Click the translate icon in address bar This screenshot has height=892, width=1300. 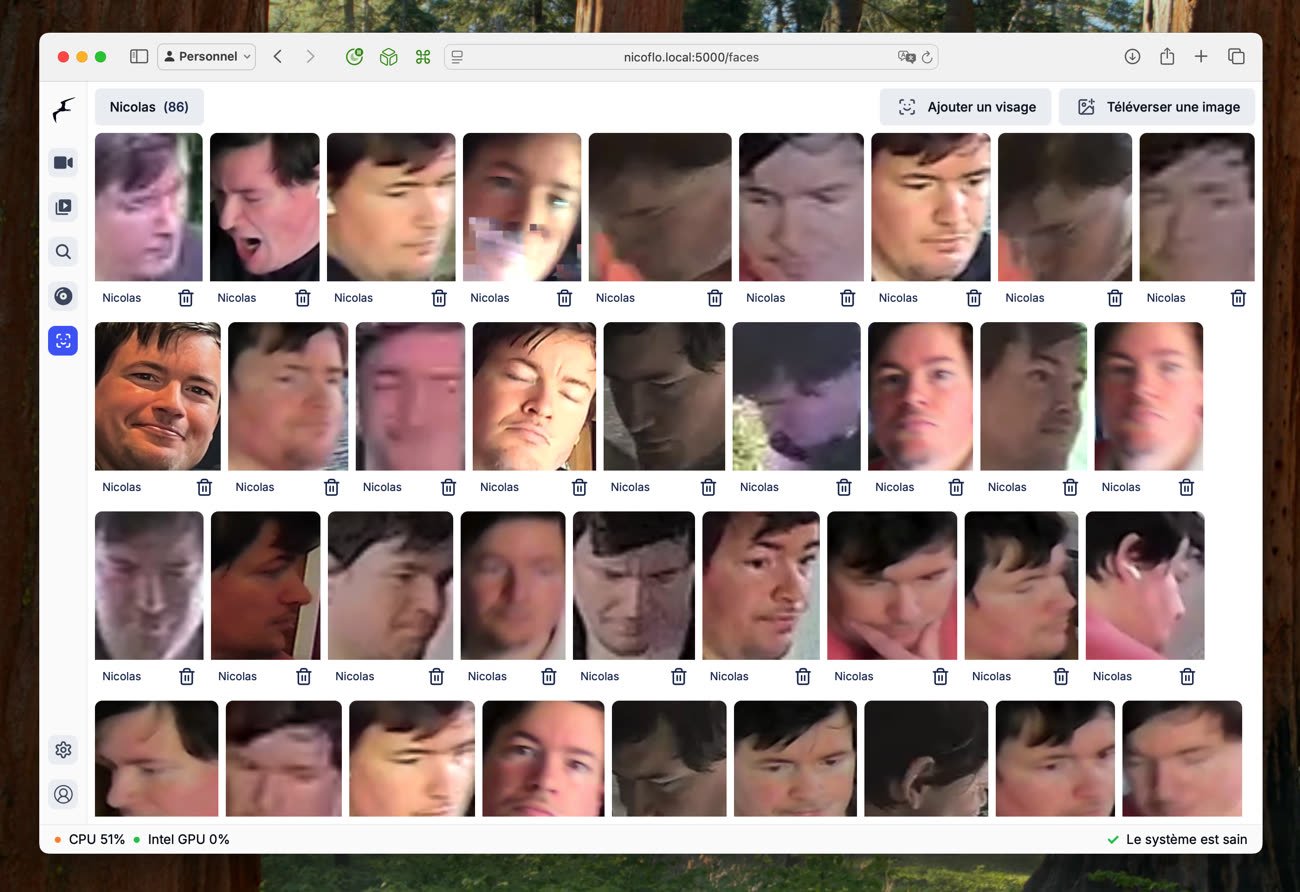point(907,57)
